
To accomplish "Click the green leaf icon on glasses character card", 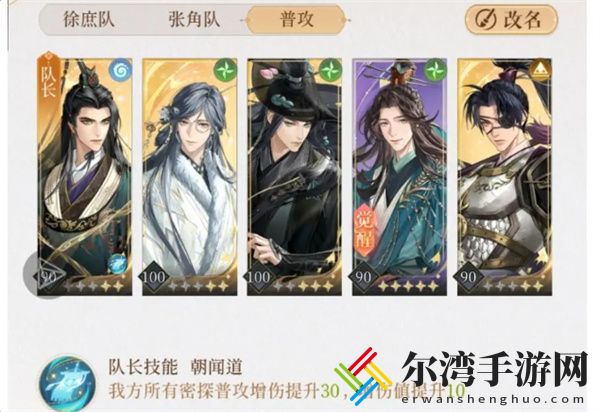I will [225, 70].
